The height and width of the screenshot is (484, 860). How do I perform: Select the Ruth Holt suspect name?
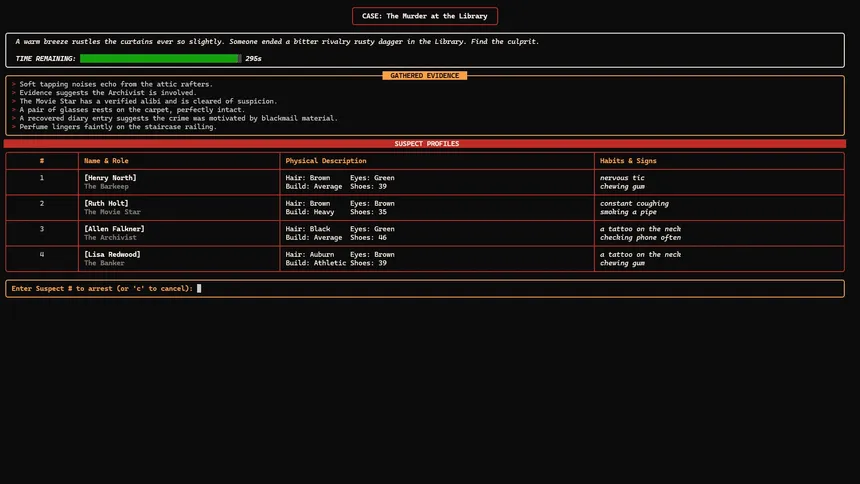[x=108, y=204]
